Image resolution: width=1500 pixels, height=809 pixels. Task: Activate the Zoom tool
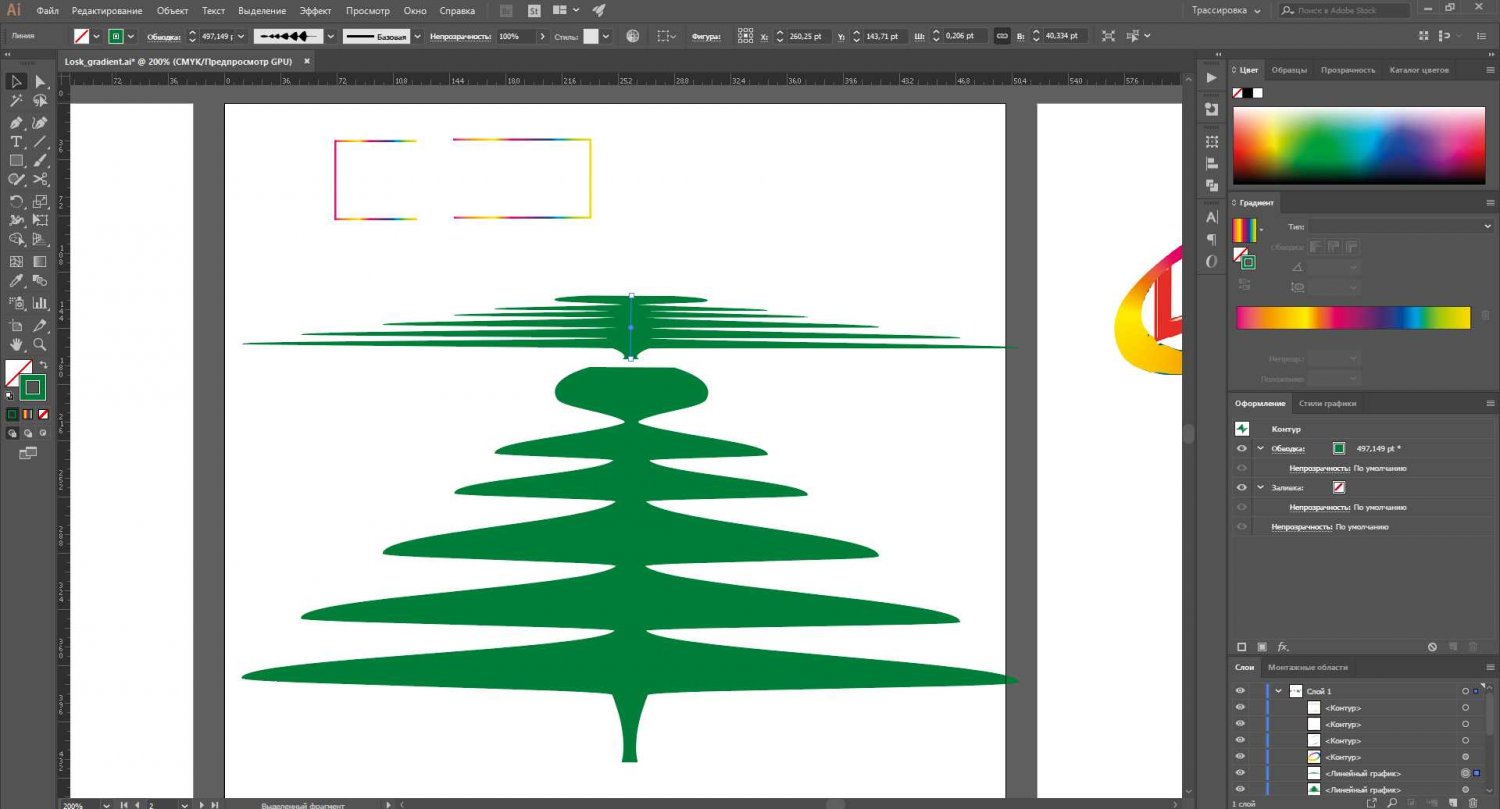tap(40, 344)
